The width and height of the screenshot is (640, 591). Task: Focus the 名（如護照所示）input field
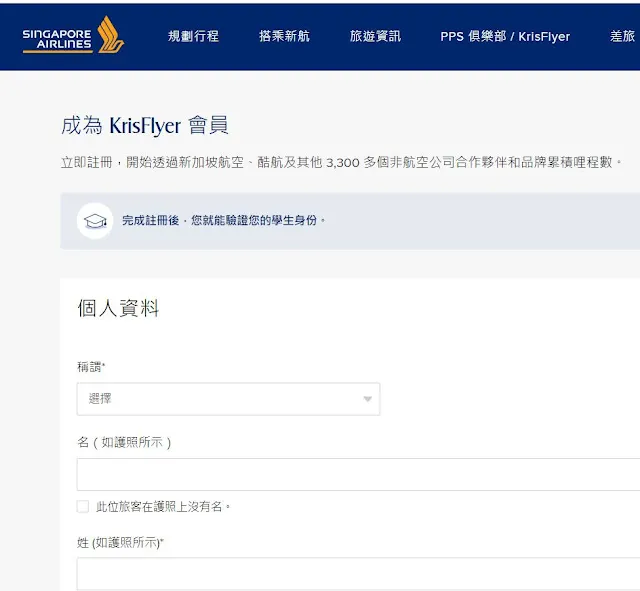(x=358, y=474)
